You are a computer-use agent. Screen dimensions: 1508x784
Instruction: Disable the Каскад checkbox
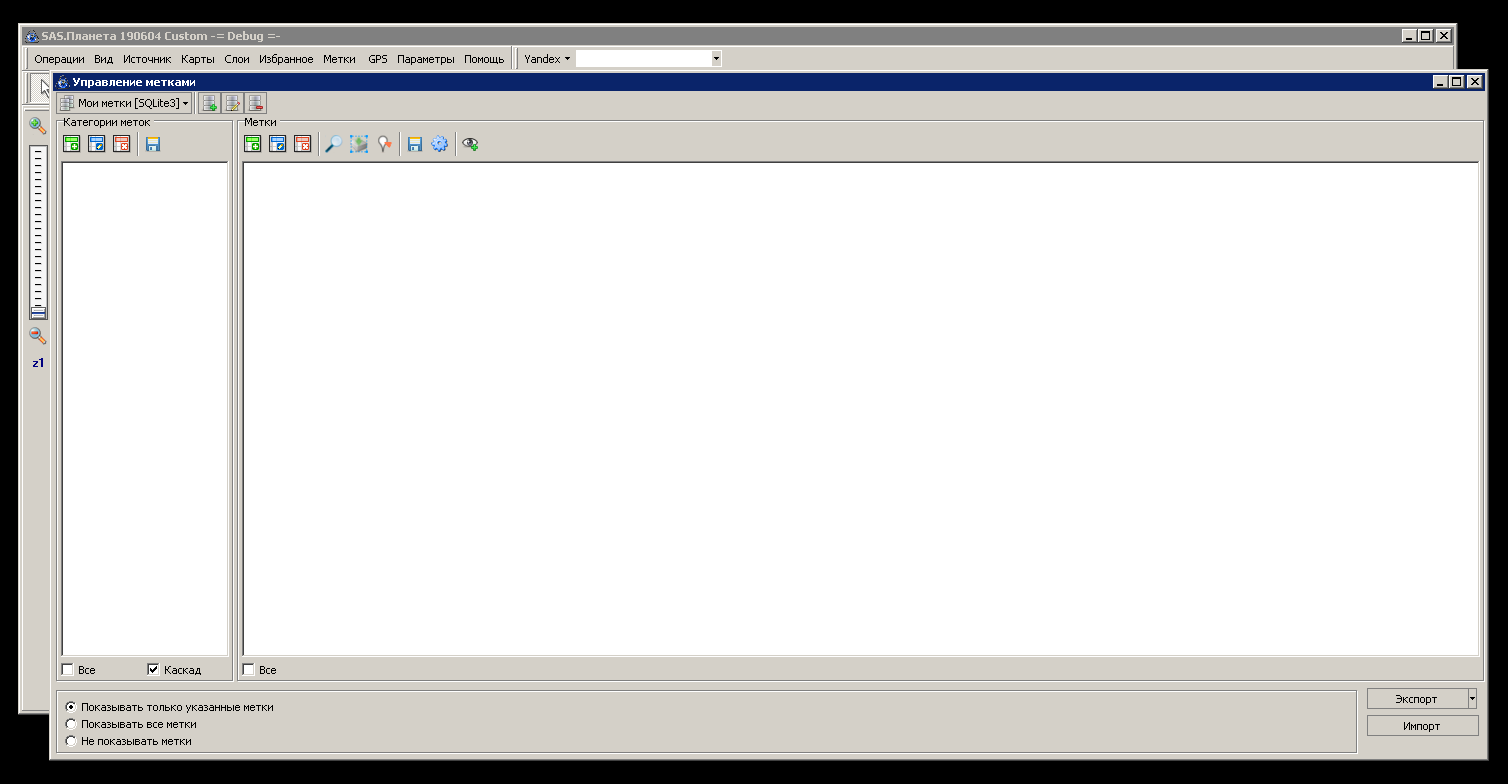(153, 670)
